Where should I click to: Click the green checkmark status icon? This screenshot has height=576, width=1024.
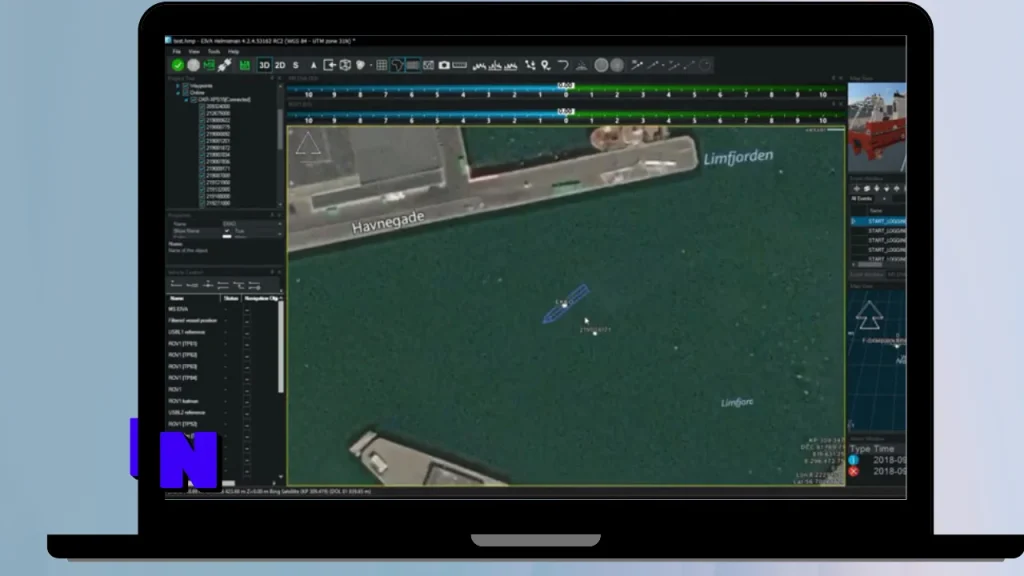tap(178, 65)
